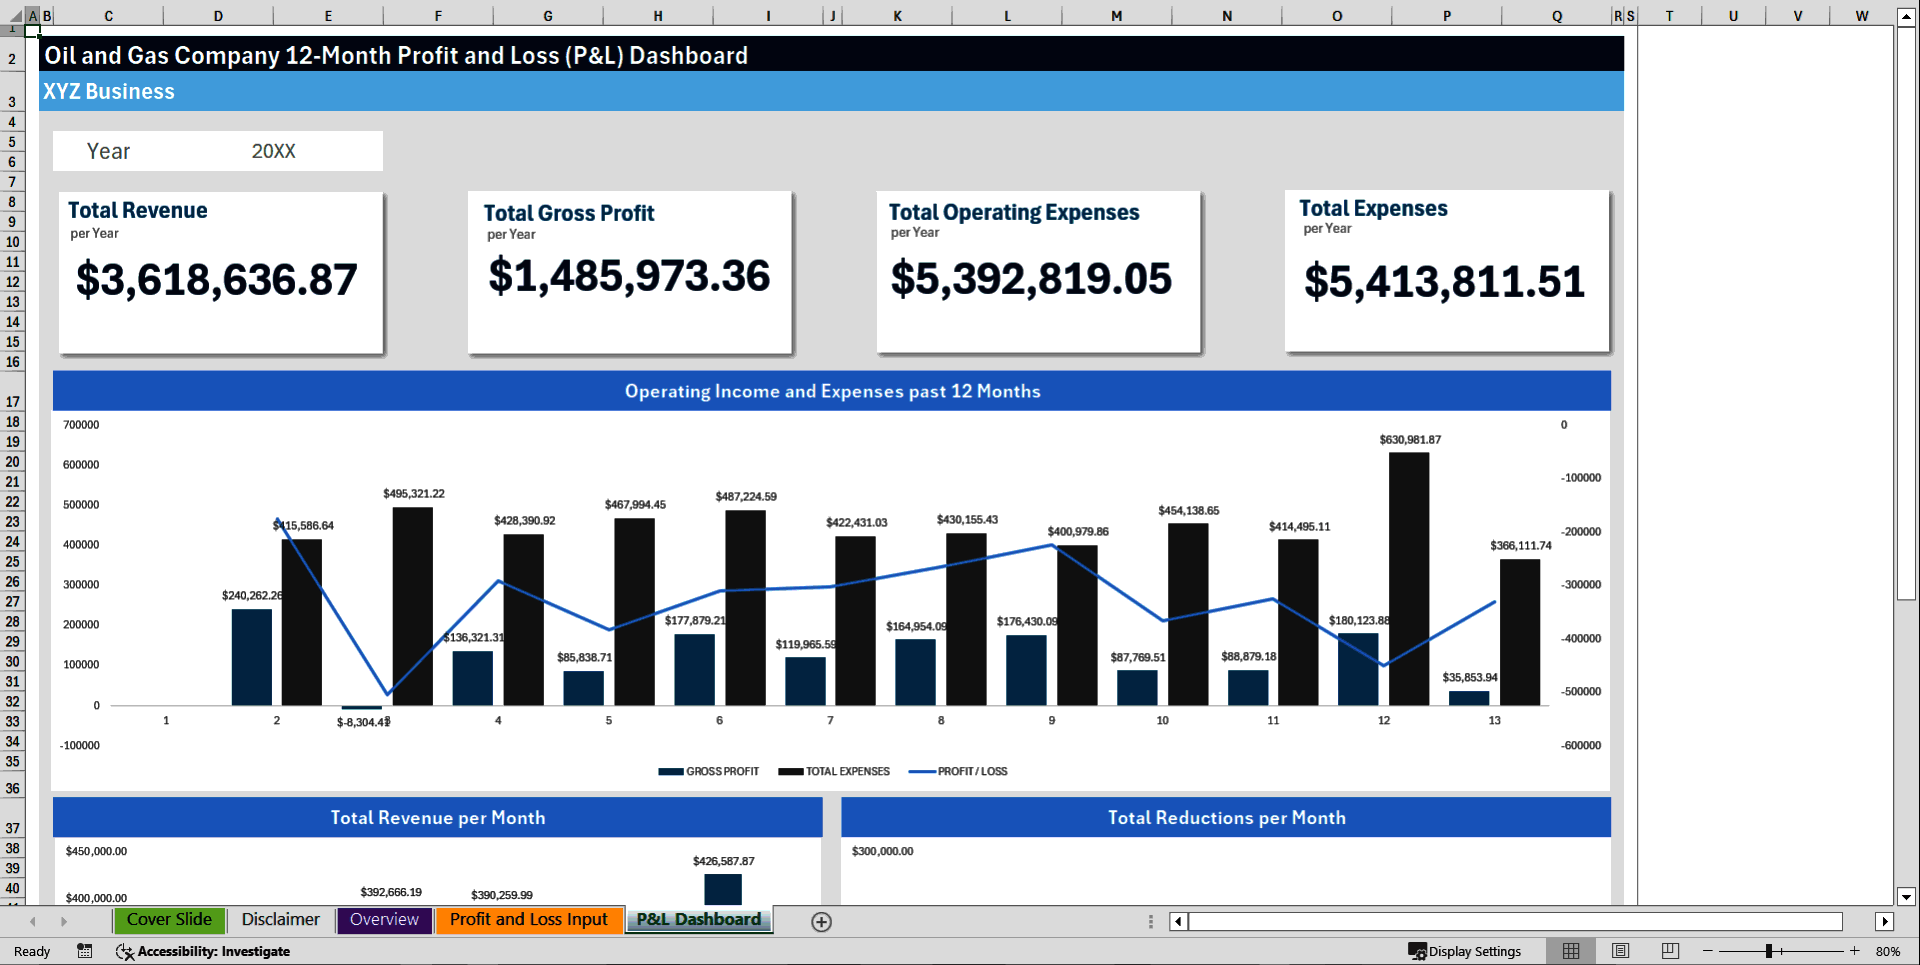This screenshot has width=1920, height=965.
Task: Click the previous sheet navigation arrow
Action: pyautogui.click(x=33, y=921)
